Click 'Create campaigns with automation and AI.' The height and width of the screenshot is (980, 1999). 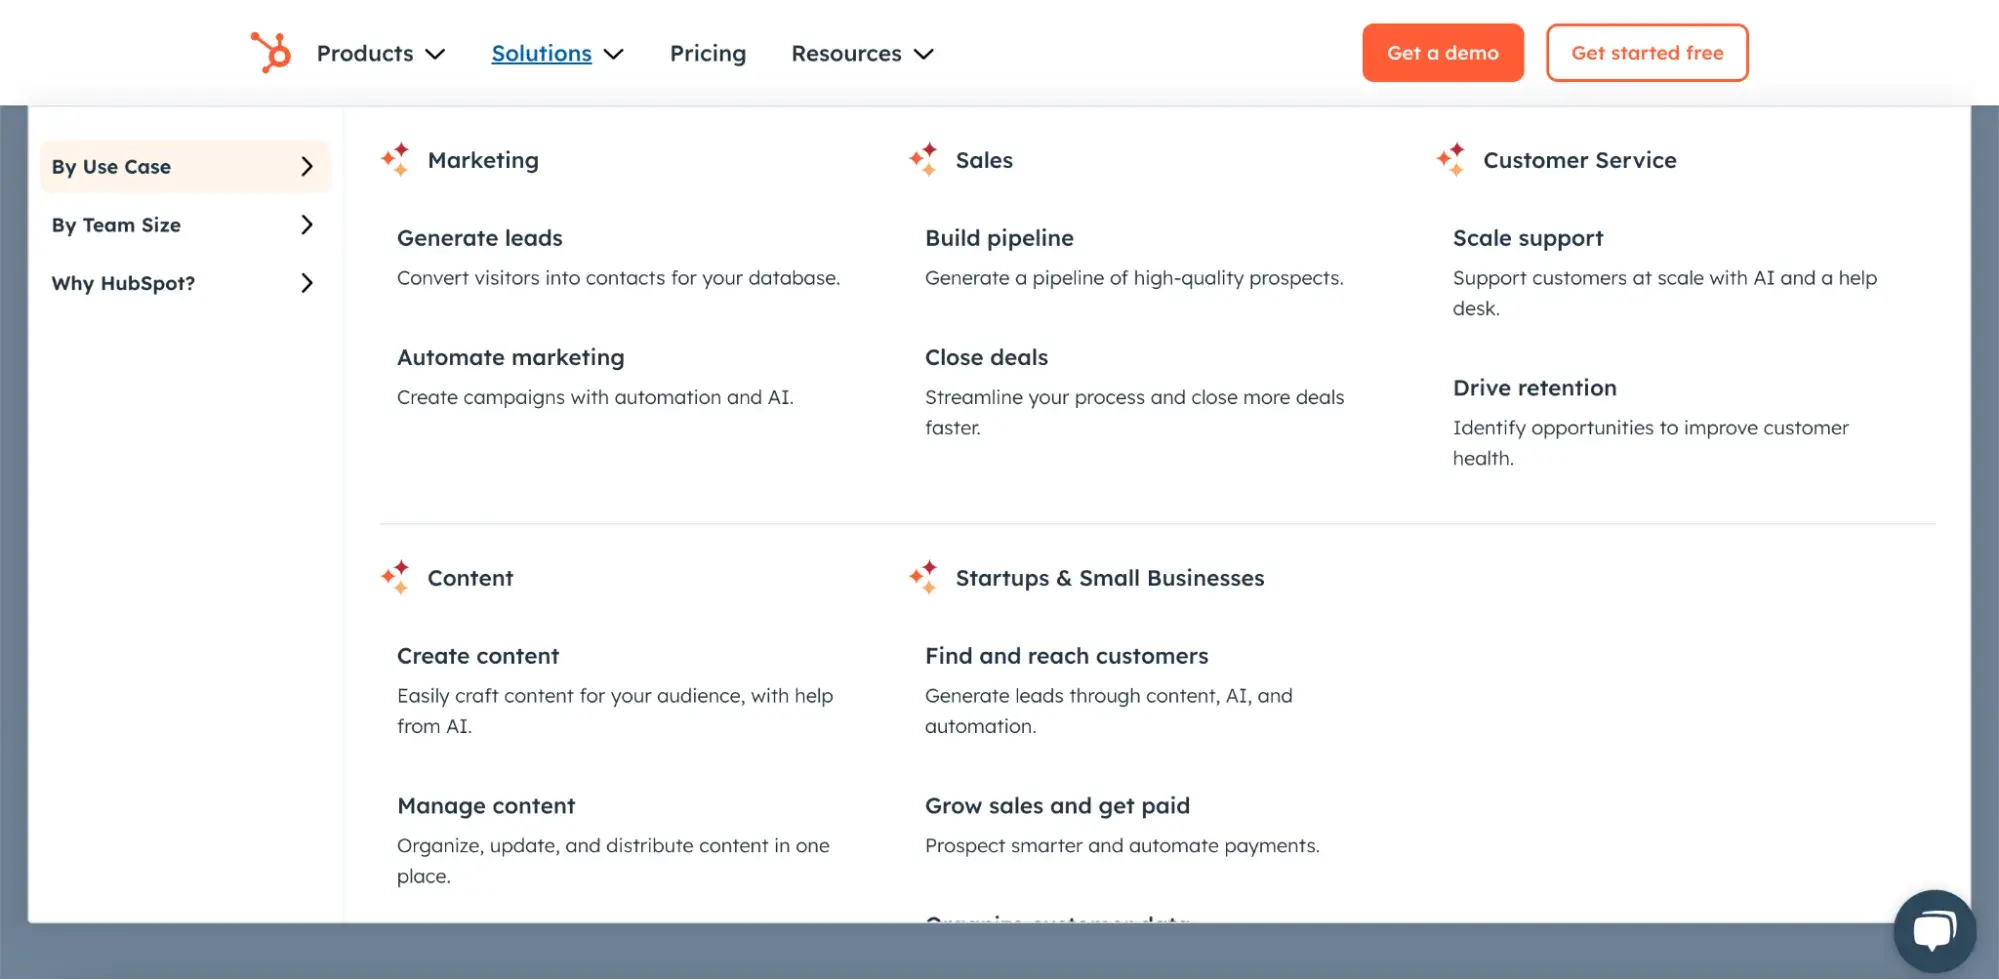pyautogui.click(x=595, y=397)
